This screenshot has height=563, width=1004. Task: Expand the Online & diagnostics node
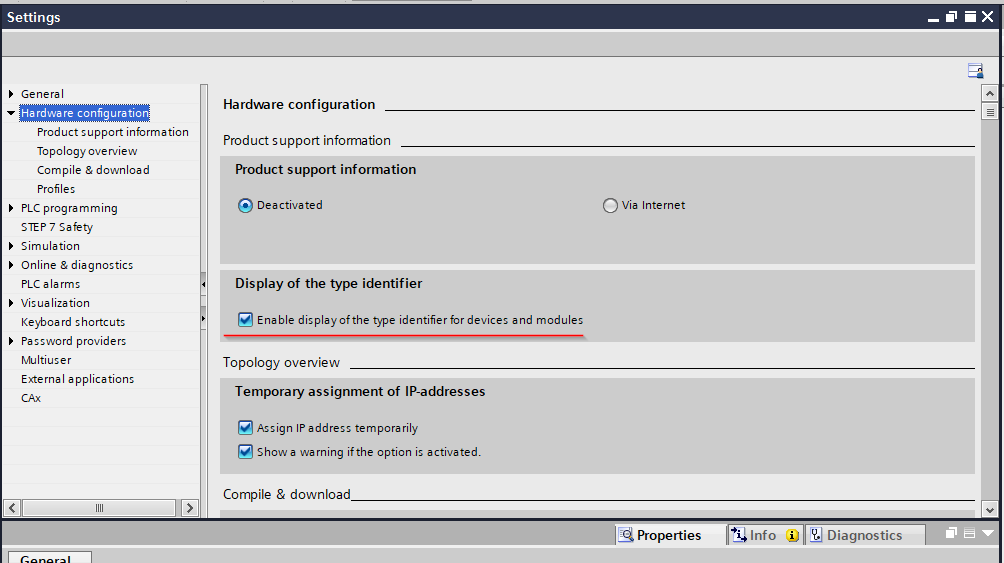11,265
